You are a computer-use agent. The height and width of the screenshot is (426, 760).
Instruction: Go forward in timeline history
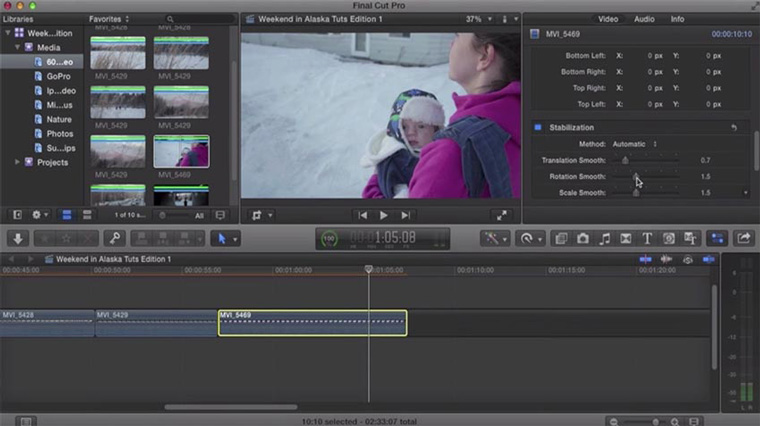(30, 259)
